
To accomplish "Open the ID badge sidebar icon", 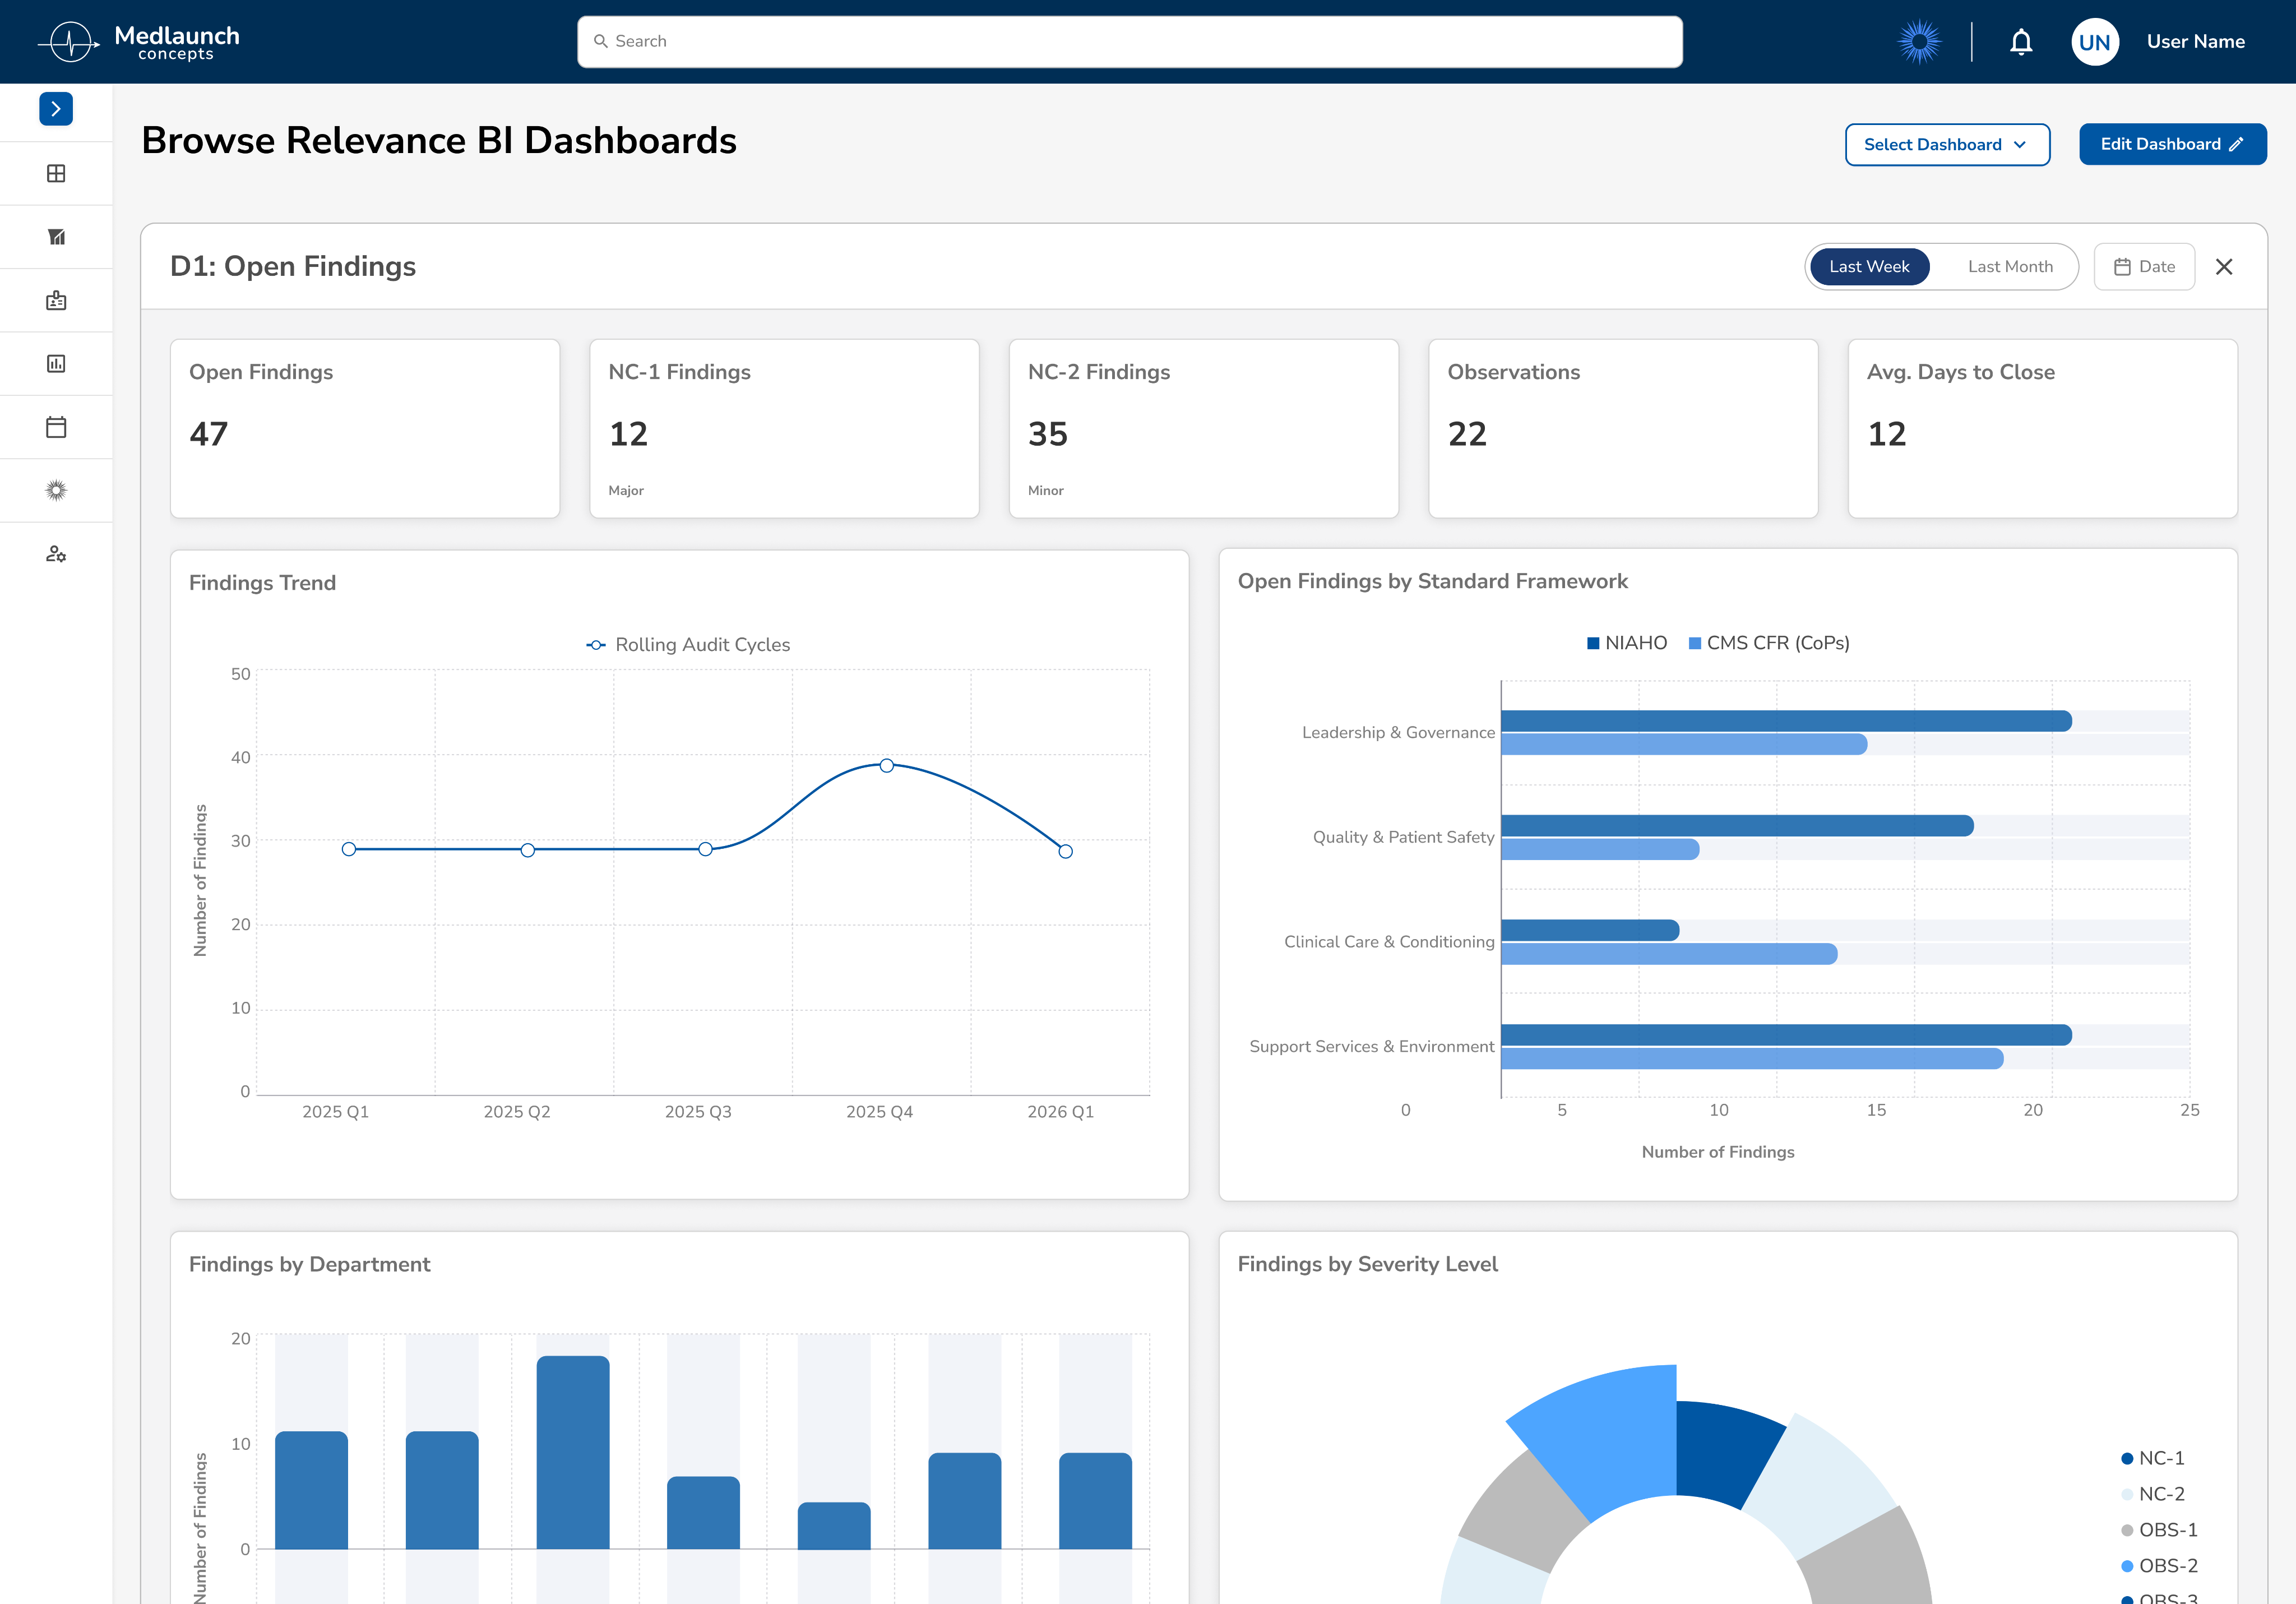I will 56,300.
